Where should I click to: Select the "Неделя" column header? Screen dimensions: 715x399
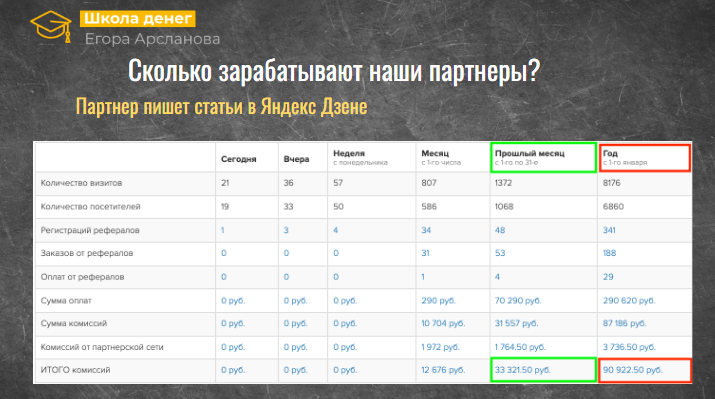click(349, 154)
